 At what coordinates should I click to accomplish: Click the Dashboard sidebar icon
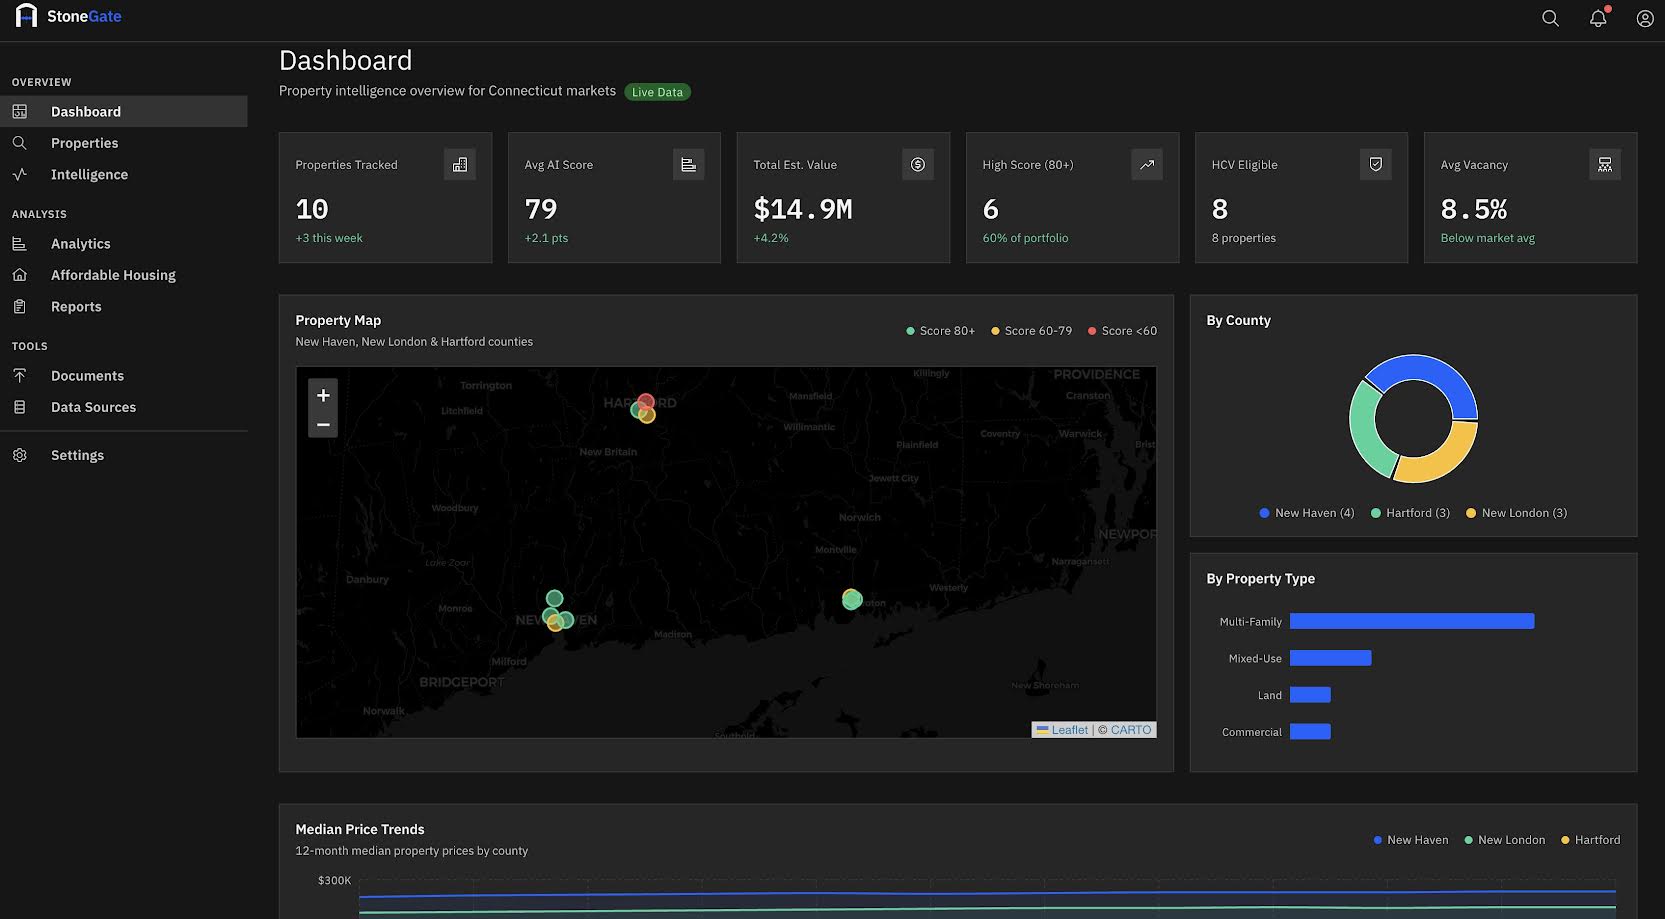tap(20, 111)
